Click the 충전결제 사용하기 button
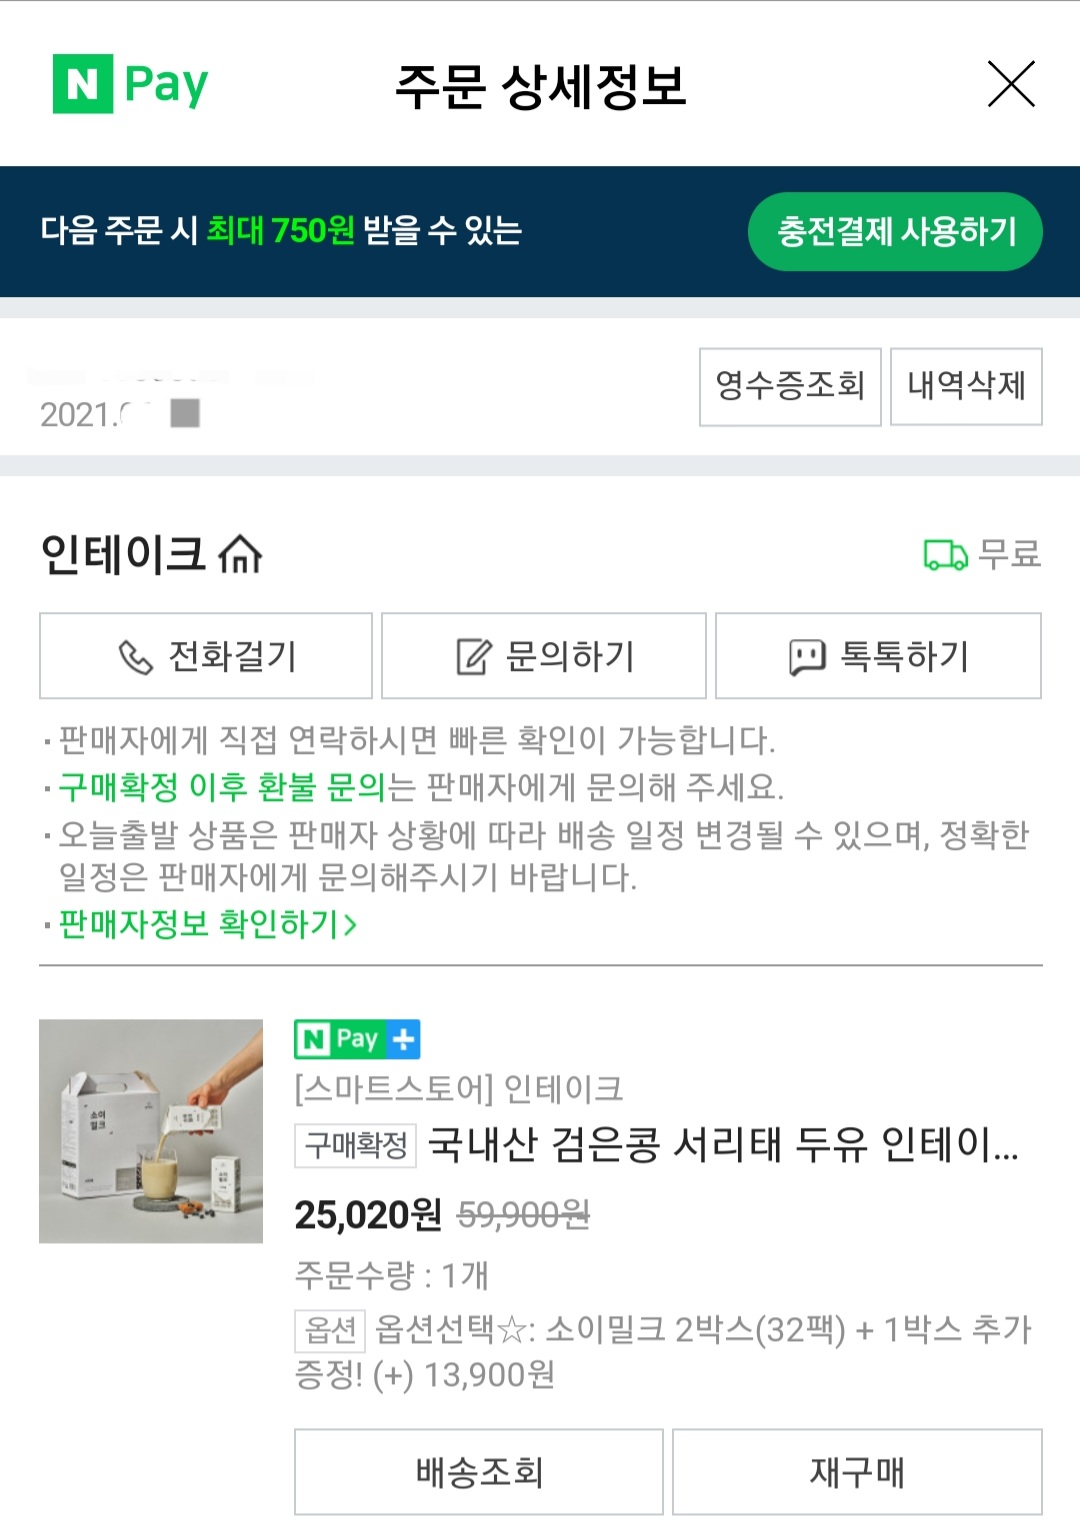 (895, 231)
